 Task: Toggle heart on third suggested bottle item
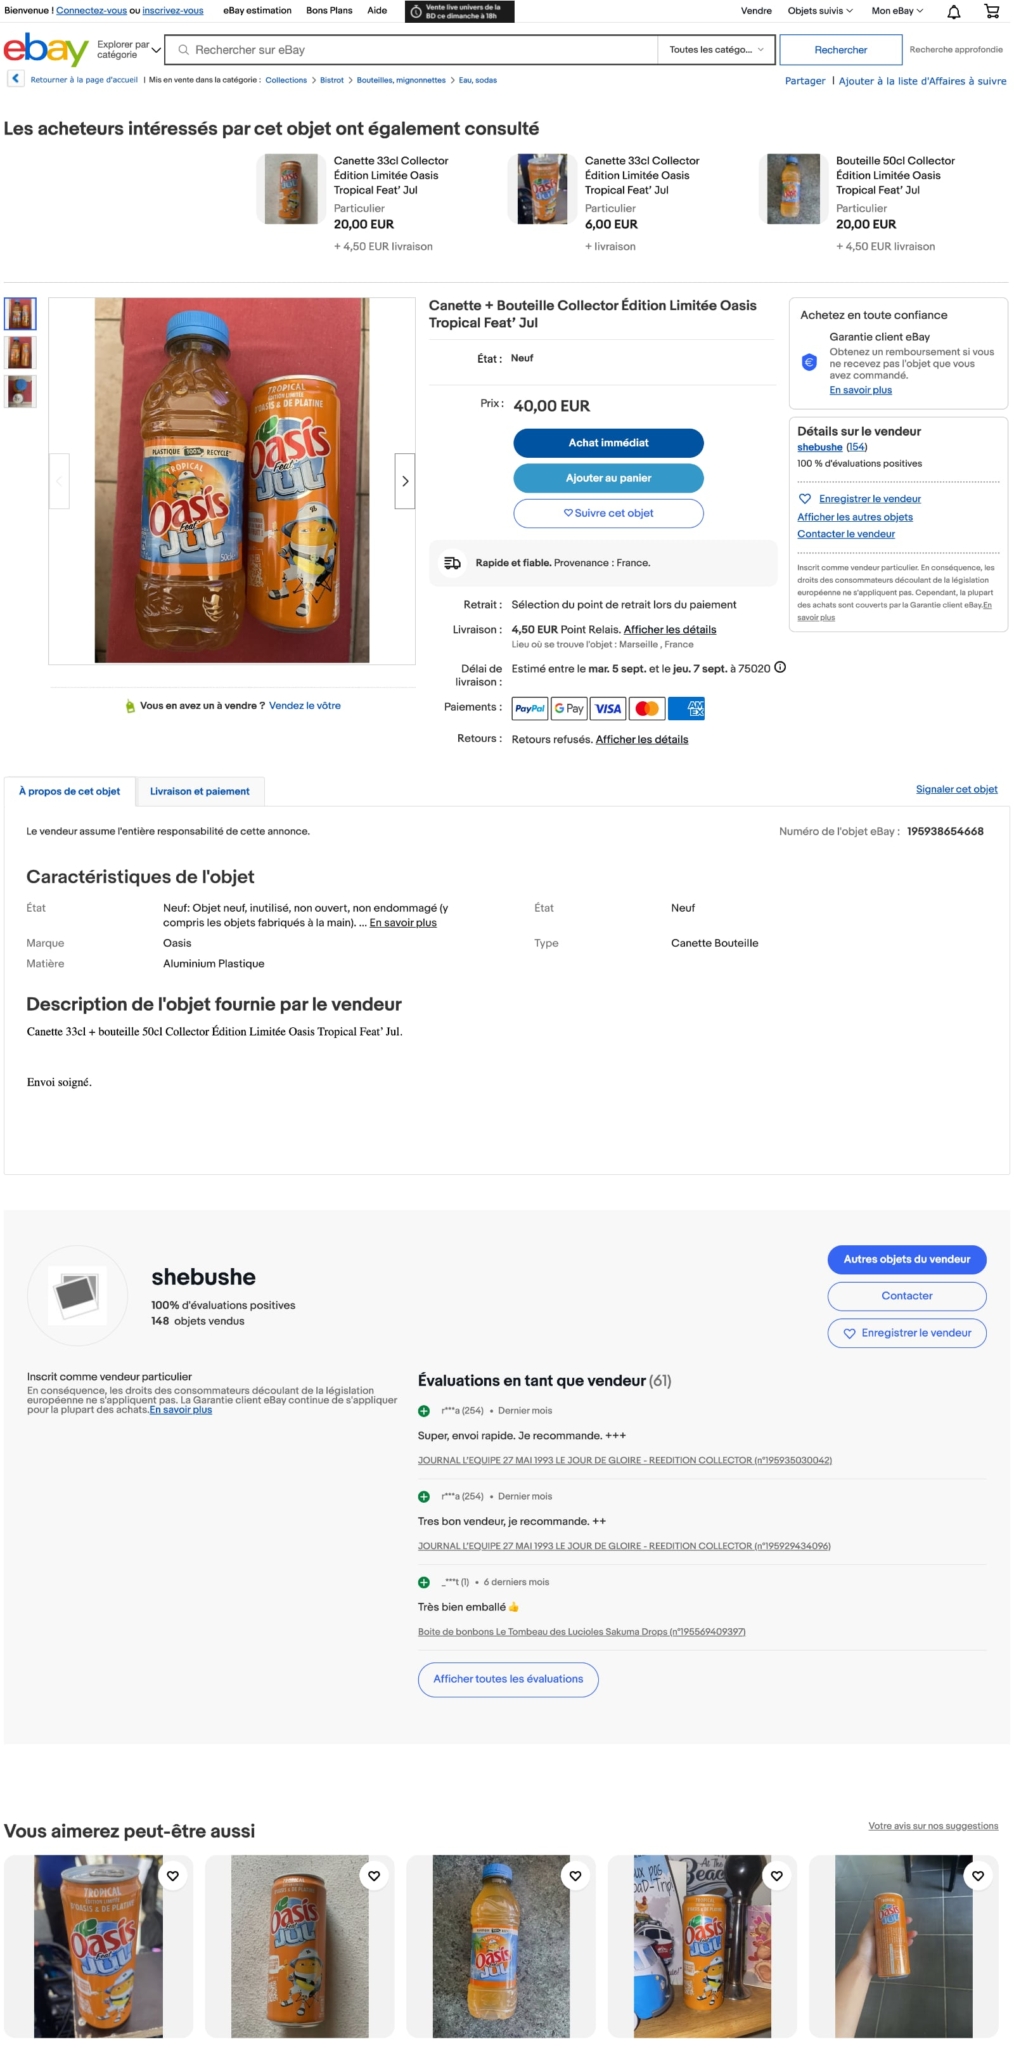pyautogui.click(x=575, y=1876)
